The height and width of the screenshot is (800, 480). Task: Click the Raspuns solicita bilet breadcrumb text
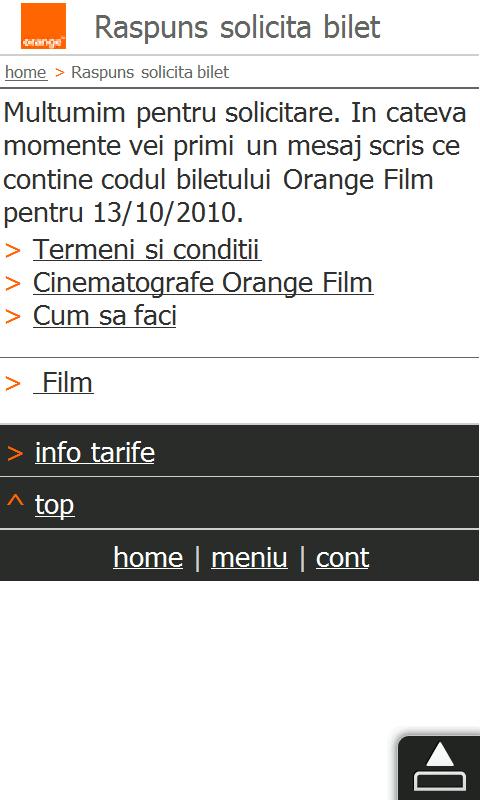[x=150, y=72]
